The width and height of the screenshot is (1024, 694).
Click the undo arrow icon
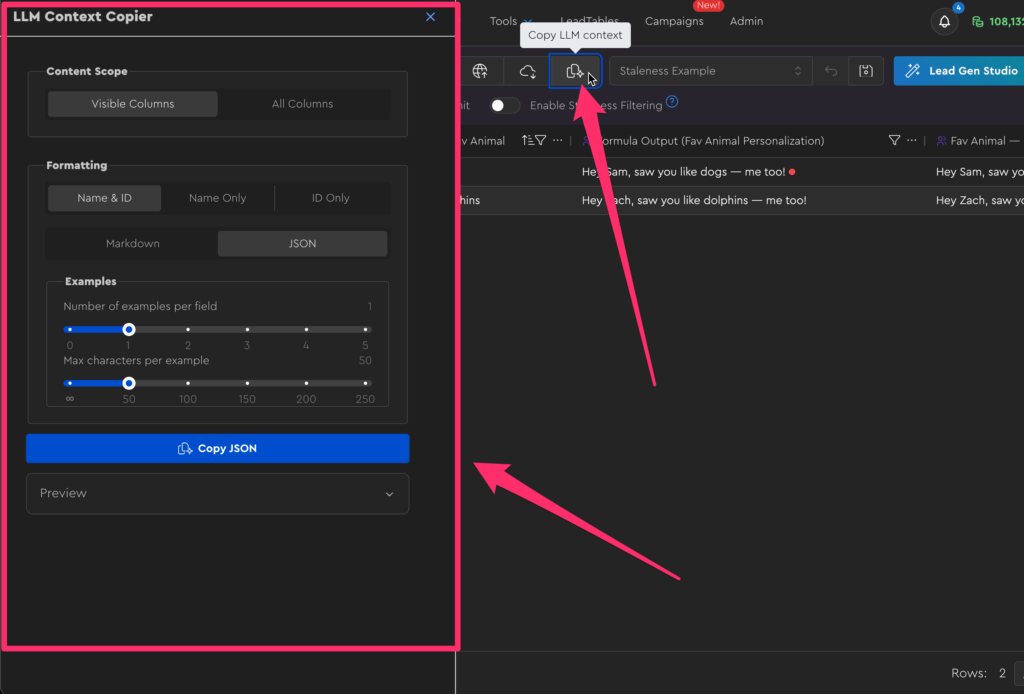[830, 71]
